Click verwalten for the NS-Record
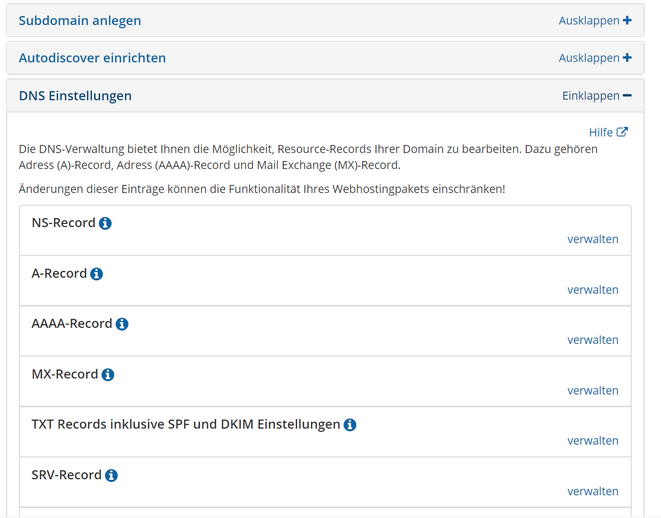Viewport: 661px width, 518px height. 593,239
